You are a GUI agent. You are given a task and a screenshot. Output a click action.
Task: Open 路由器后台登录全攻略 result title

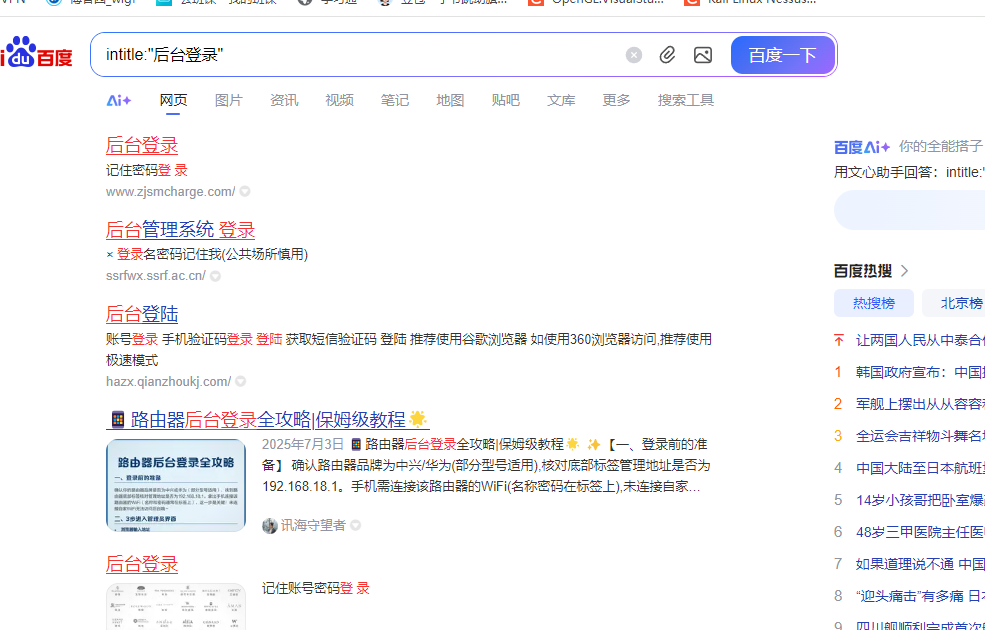[268, 420]
